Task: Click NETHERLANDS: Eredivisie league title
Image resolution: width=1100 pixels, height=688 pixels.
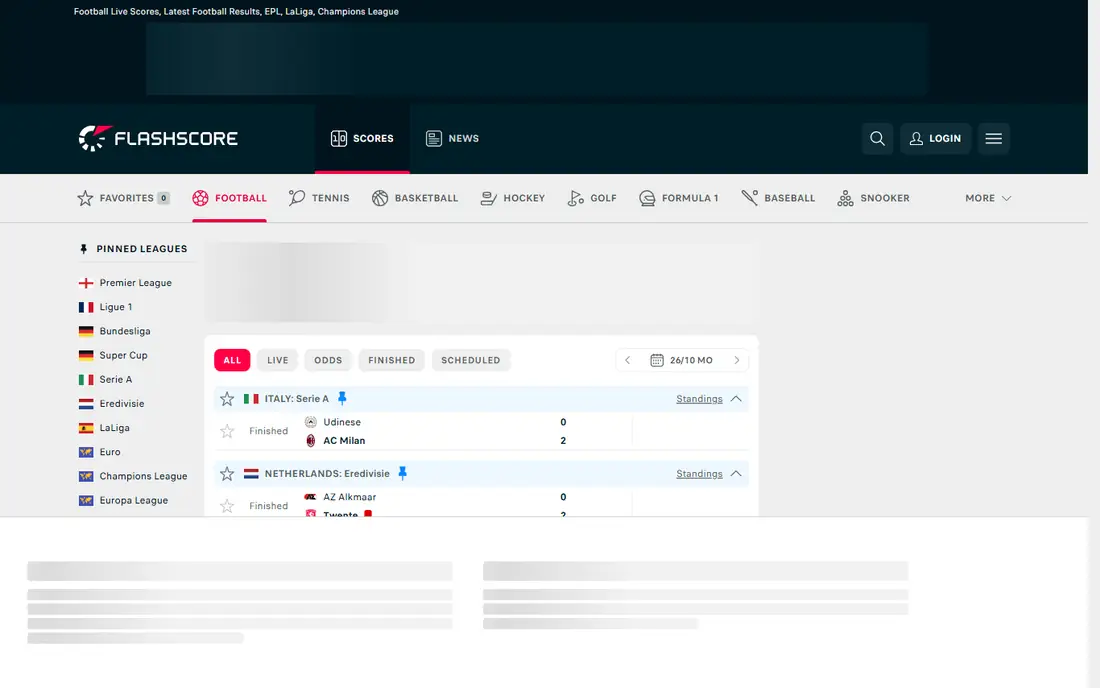Action: 327,474
